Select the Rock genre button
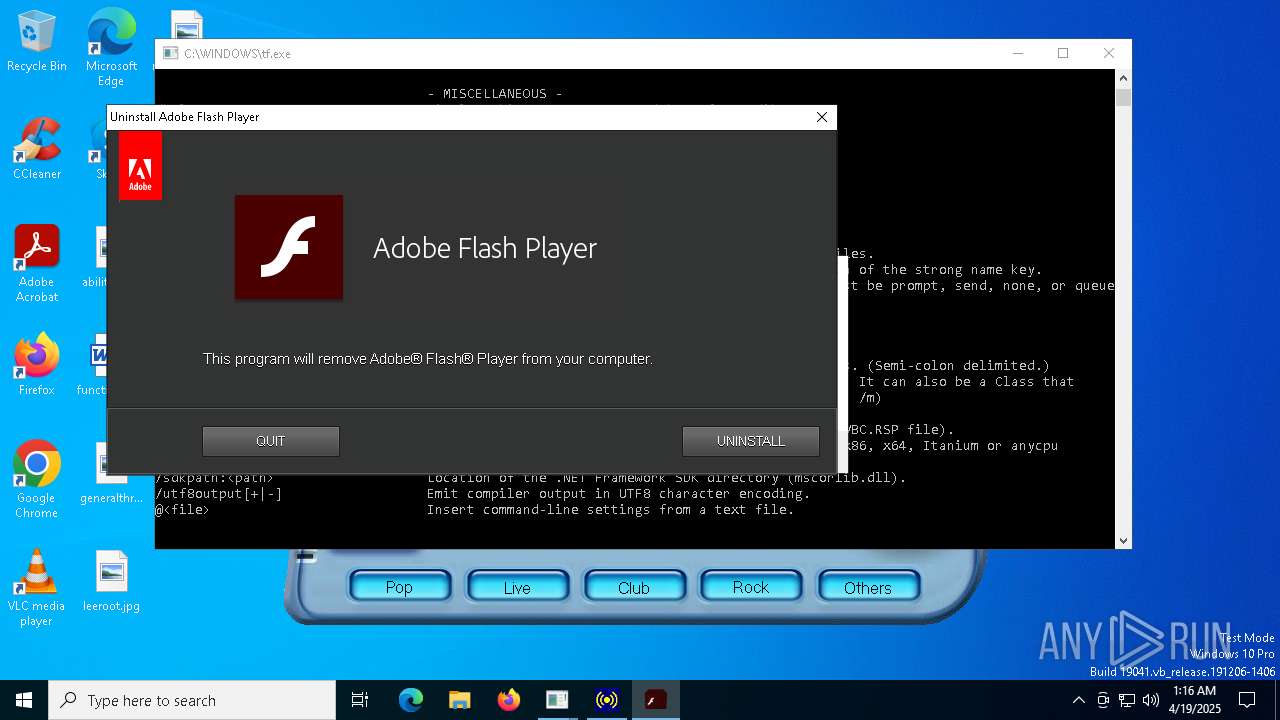The height and width of the screenshot is (720, 1280). (x=751, y=587)
